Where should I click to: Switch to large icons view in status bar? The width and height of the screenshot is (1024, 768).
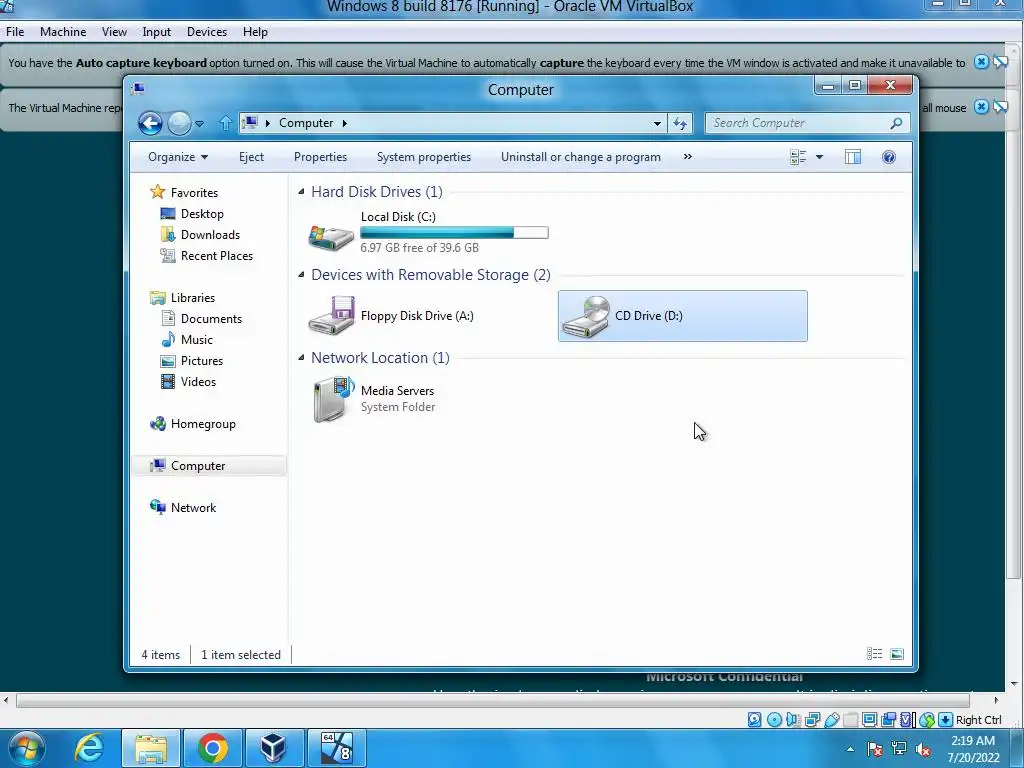[x=897, y=654]
